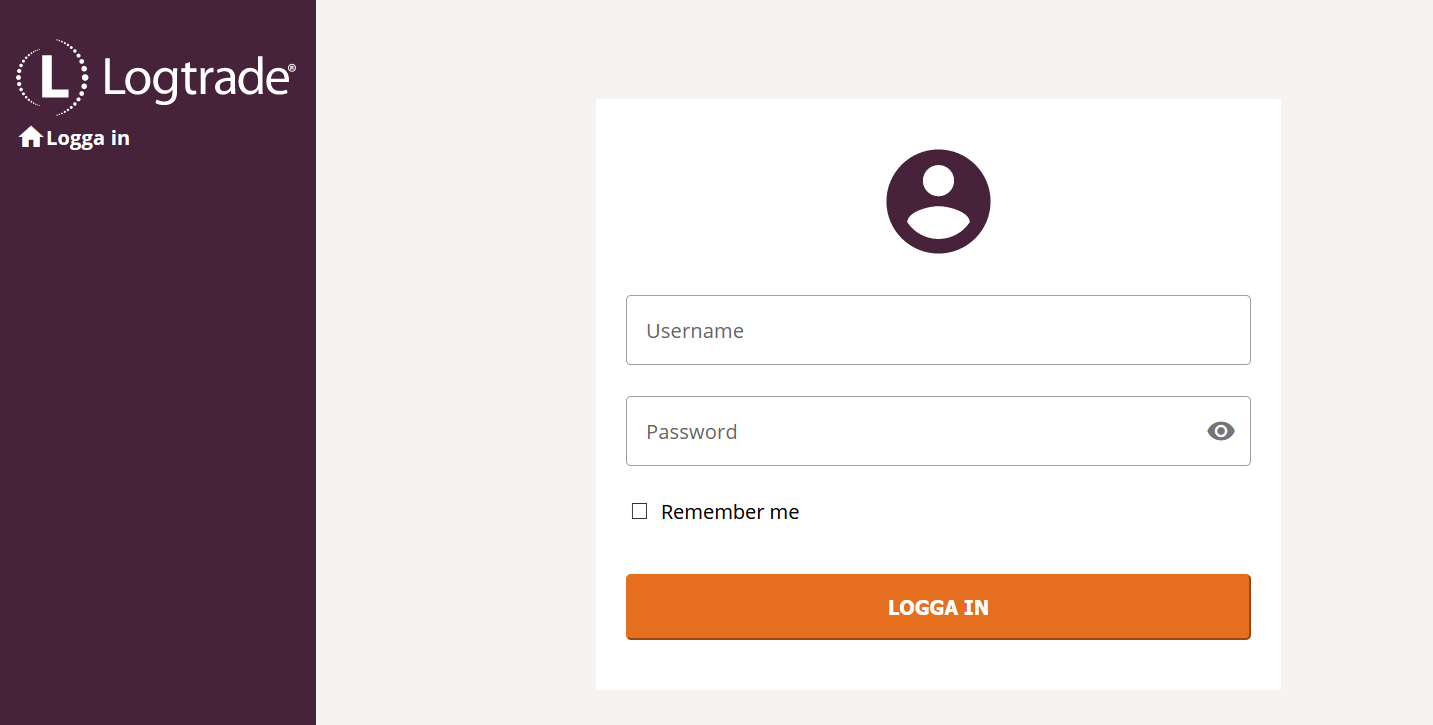1433x725 pixels.
Task: Submit the login form with LOGGA IN
Action: pyautogui.click(x=938, y=607)
